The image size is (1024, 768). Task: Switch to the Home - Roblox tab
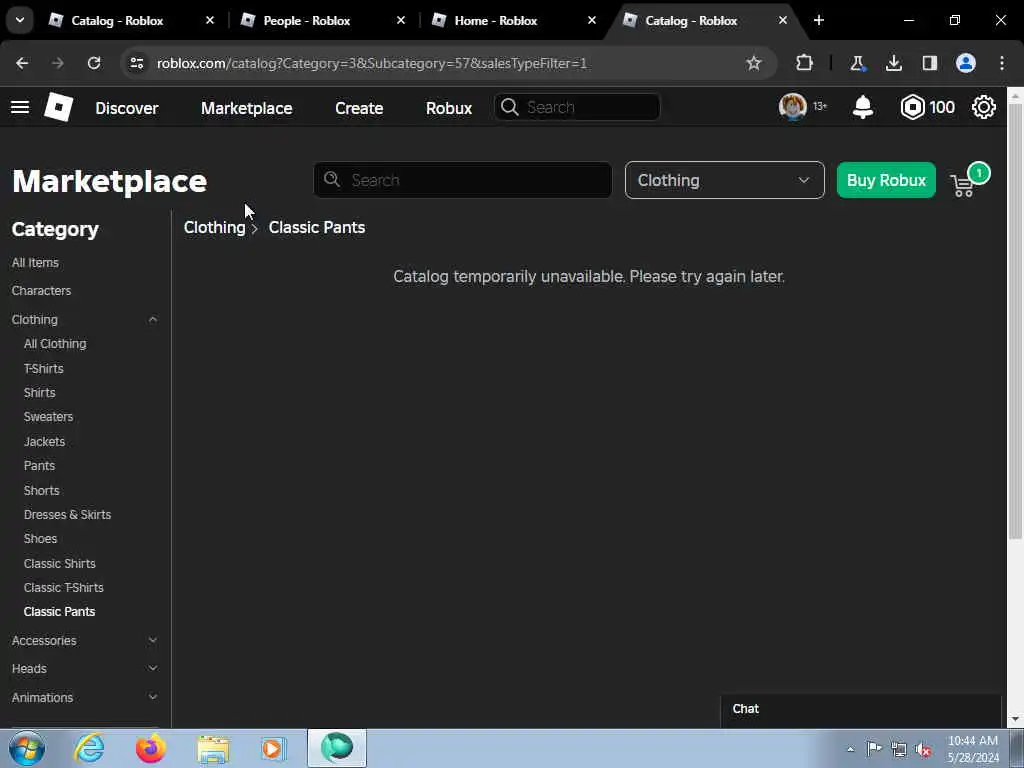496,20
